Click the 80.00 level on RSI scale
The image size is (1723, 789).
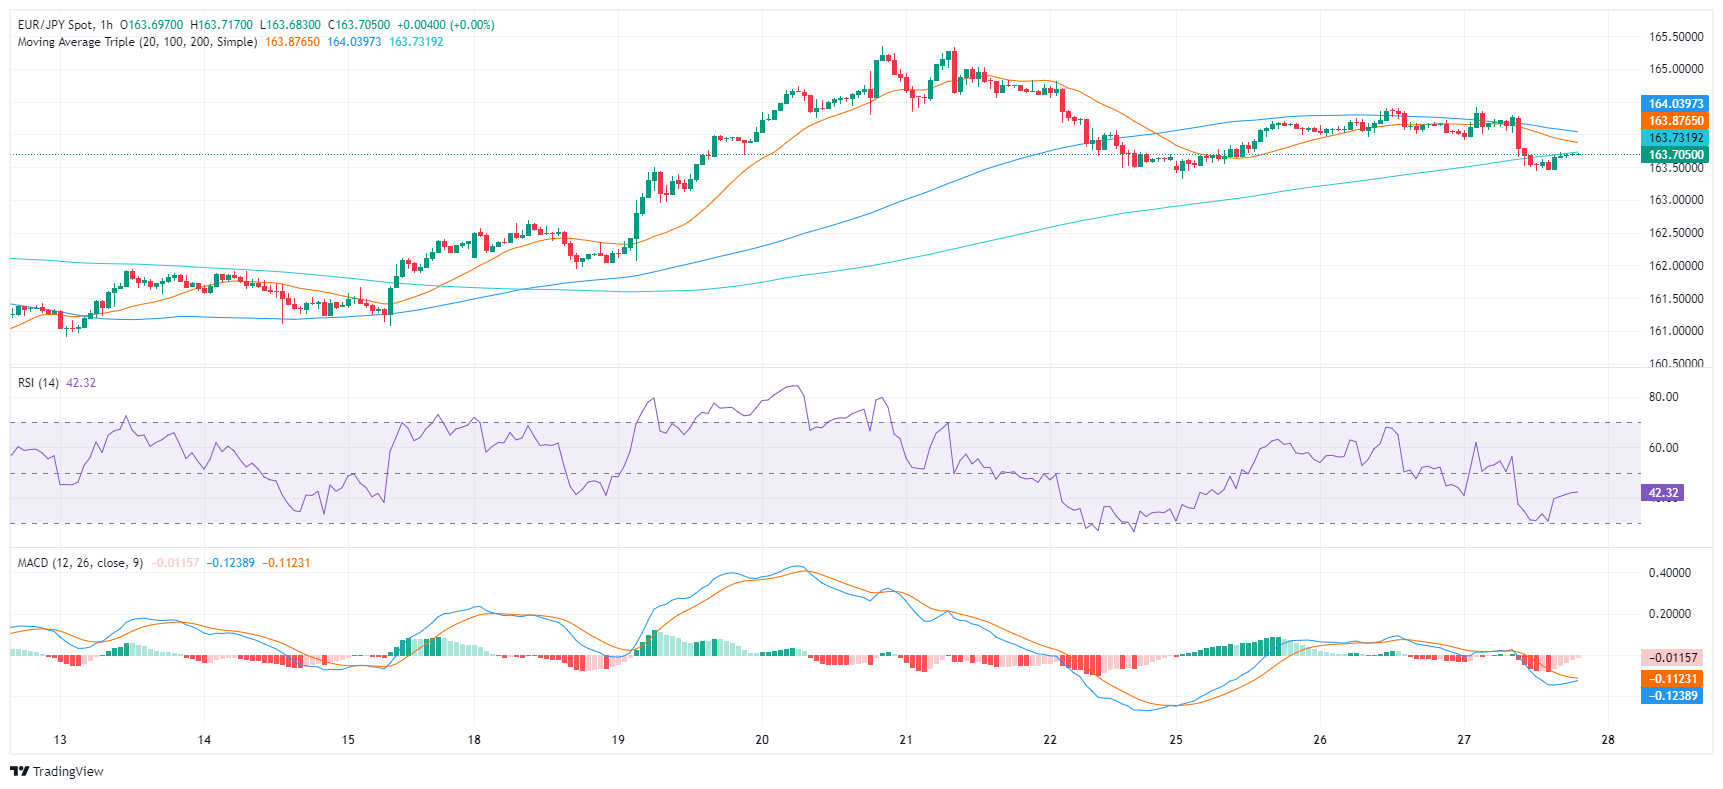1663,397
